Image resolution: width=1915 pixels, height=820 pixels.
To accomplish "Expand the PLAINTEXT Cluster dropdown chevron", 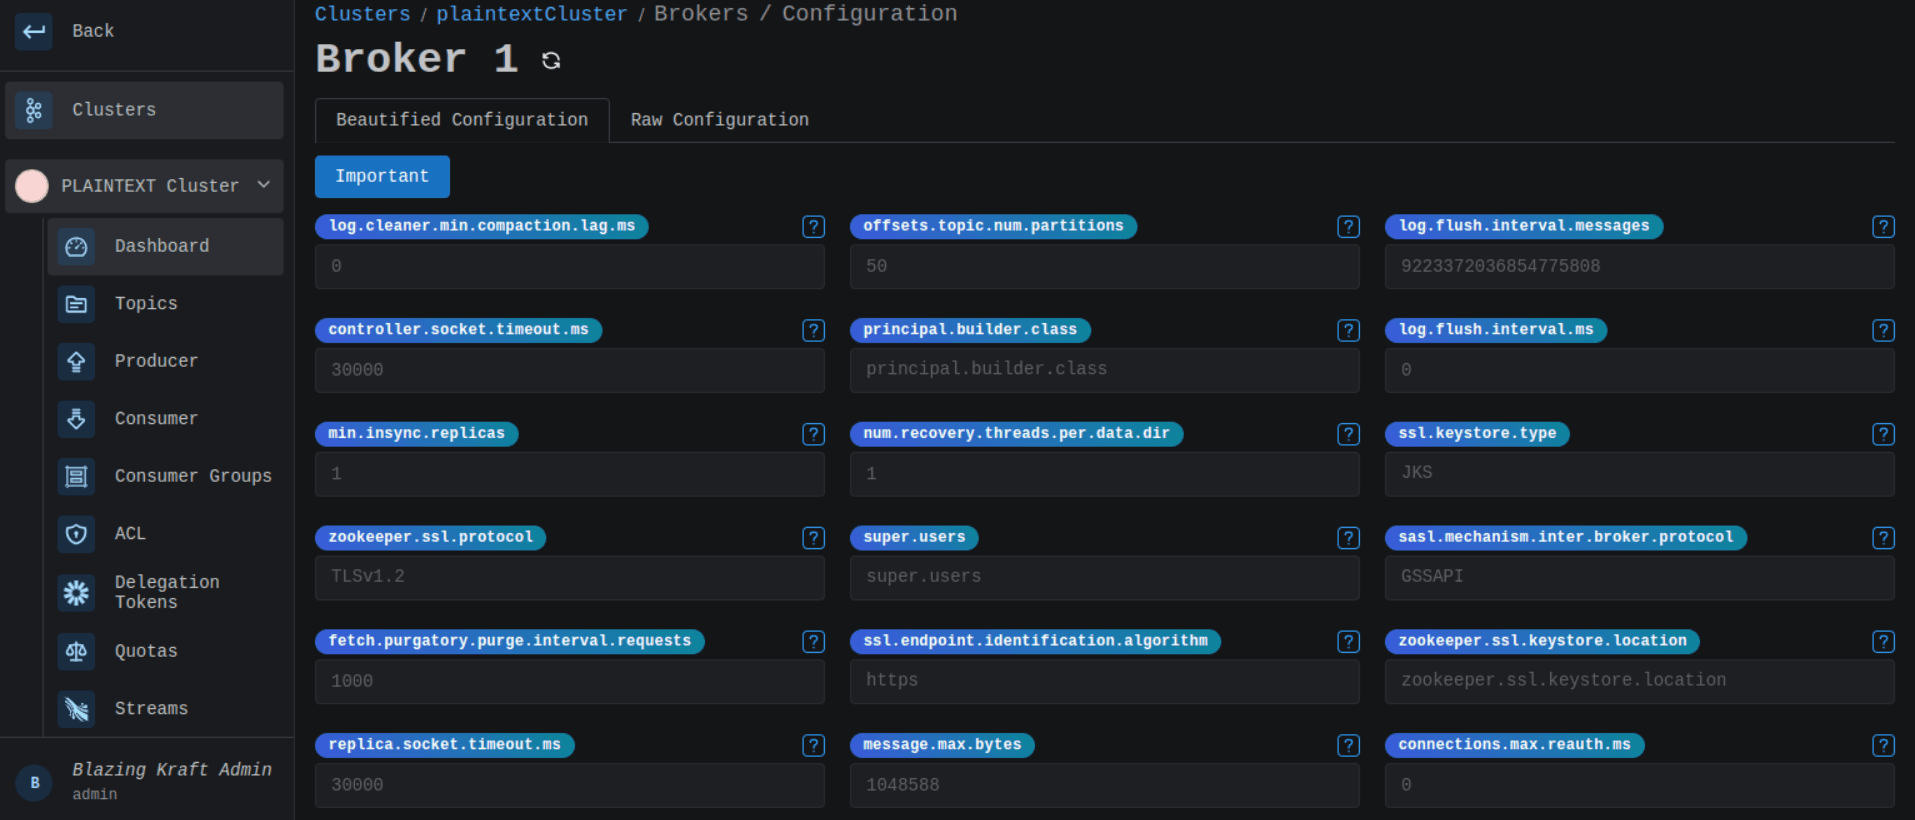I will (x=264, y=185).
